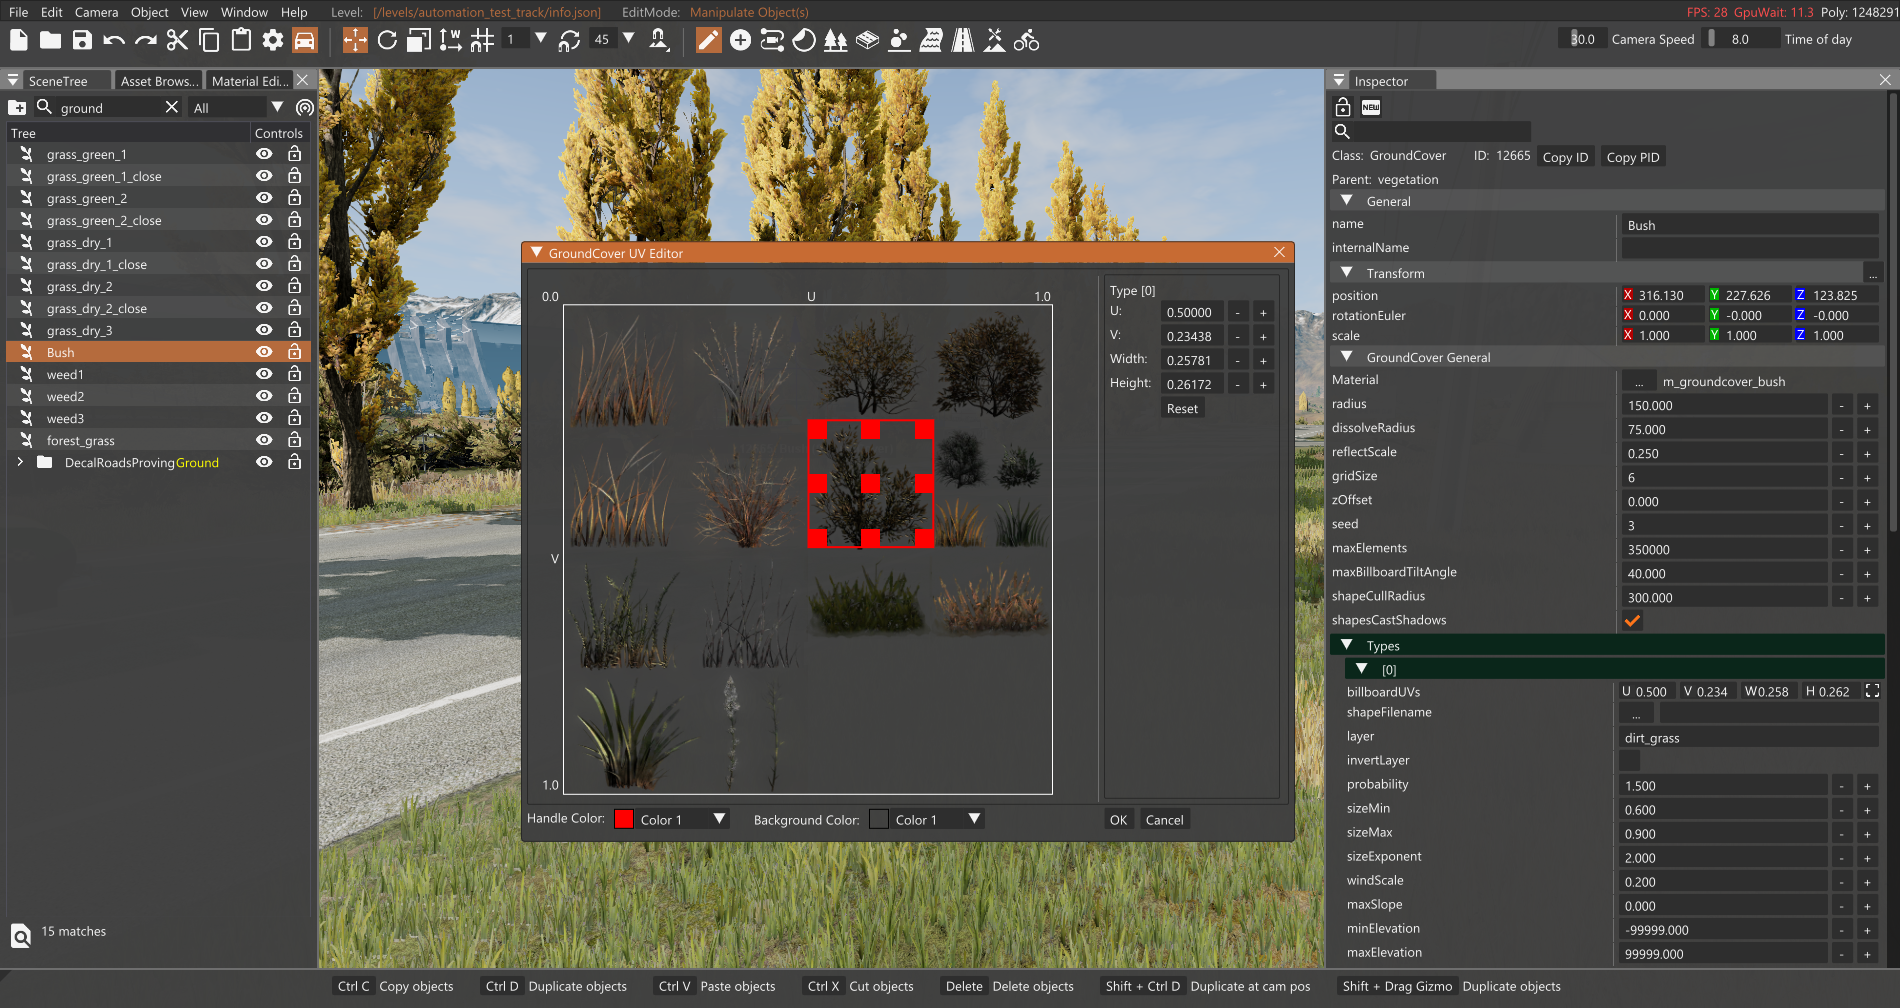The height and width of the screenshot is (1008, 1900).
Task: Switch to the Asset Browser tab
Action: pos(158,81)
